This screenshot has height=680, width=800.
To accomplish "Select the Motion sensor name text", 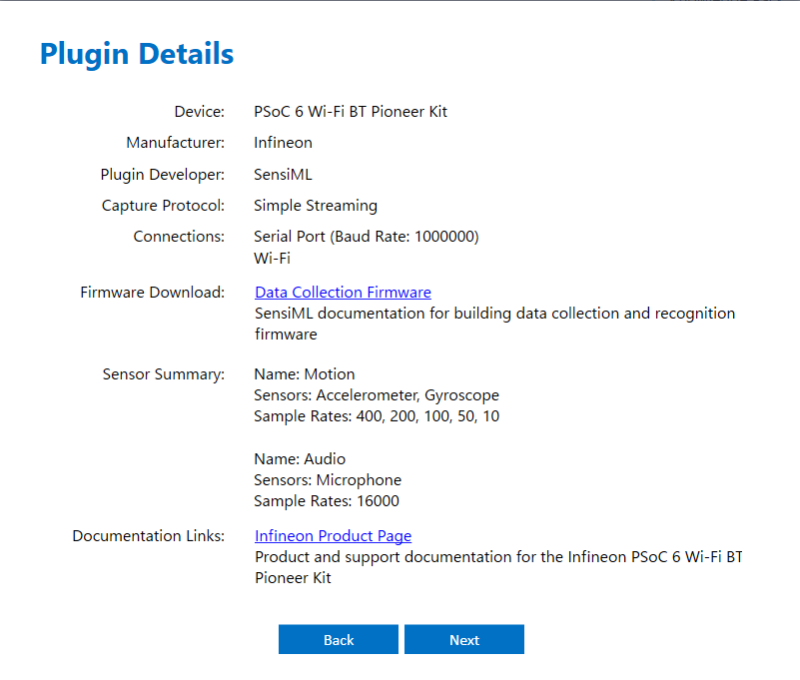I will point(304,374).
